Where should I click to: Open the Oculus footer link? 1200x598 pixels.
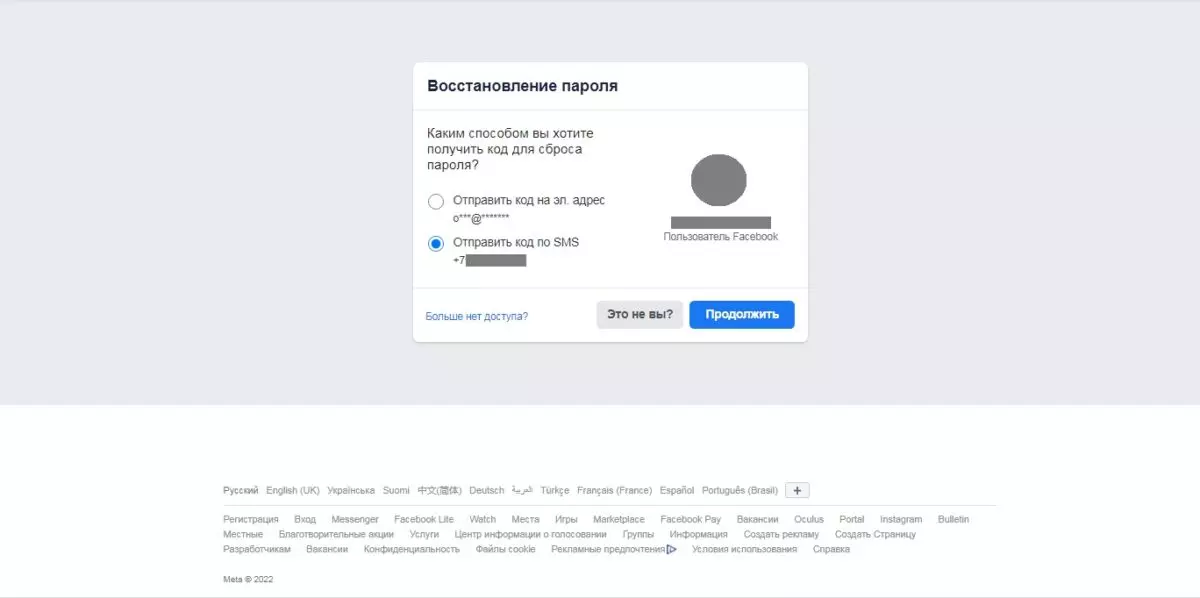(x=809, y=519)
